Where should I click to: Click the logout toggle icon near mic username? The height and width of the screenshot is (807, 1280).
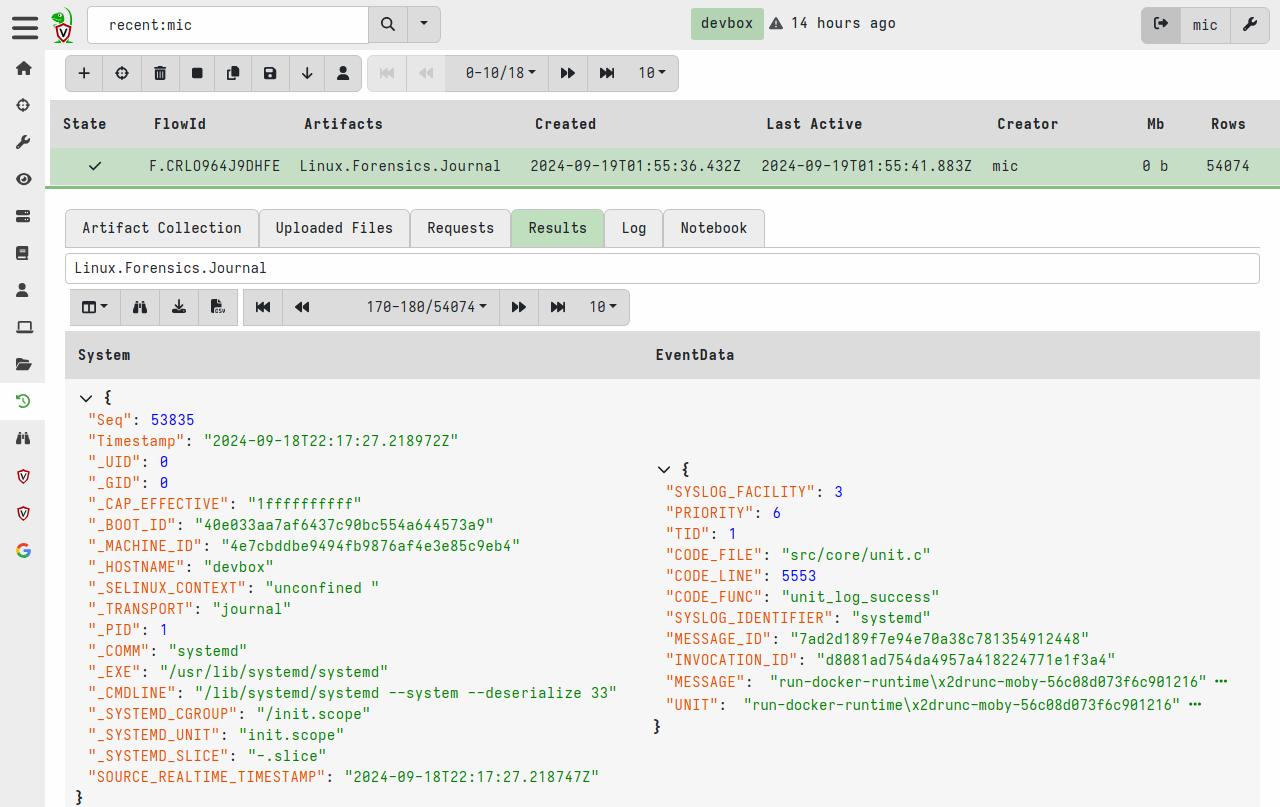1160,25
